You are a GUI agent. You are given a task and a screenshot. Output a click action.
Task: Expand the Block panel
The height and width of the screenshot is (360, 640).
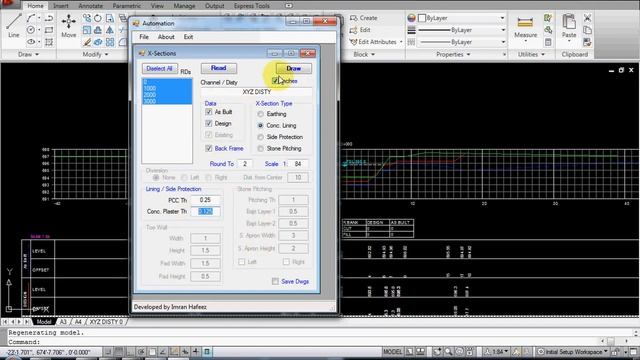pyautogui.click(x=364, y=54)
